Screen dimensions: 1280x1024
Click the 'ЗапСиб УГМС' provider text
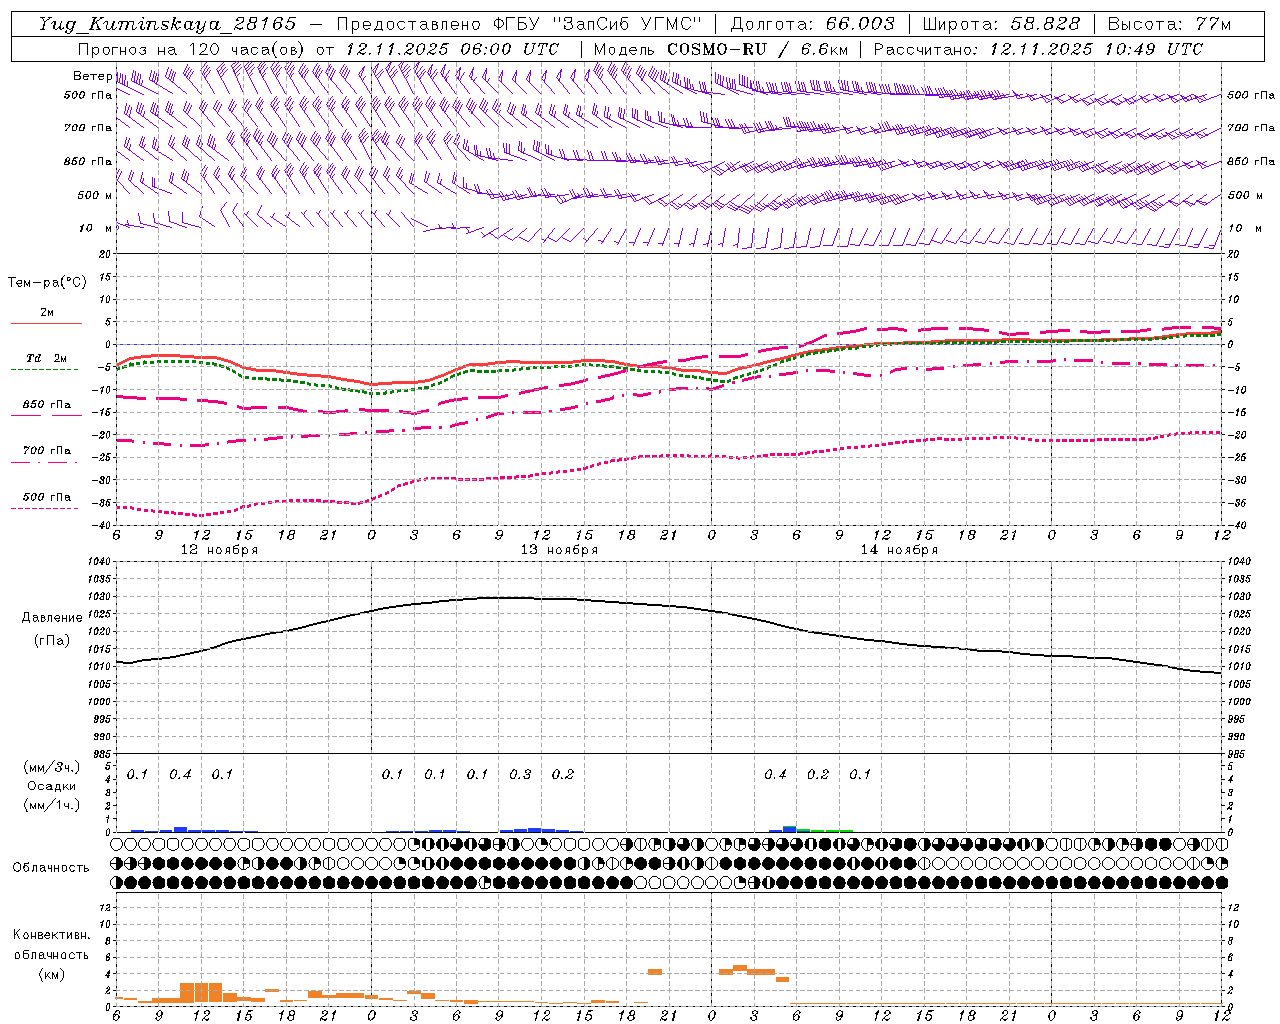click(x=627, y=24)
